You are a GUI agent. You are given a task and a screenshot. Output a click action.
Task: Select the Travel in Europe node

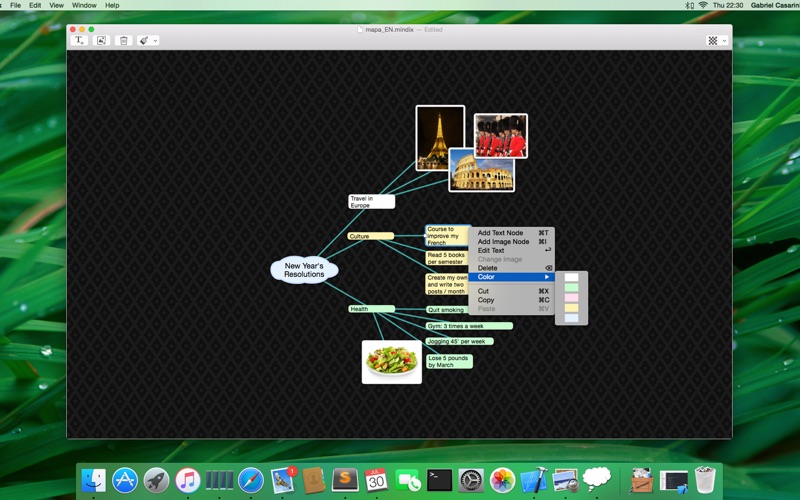pyautogui.click(x=371, y=202)
